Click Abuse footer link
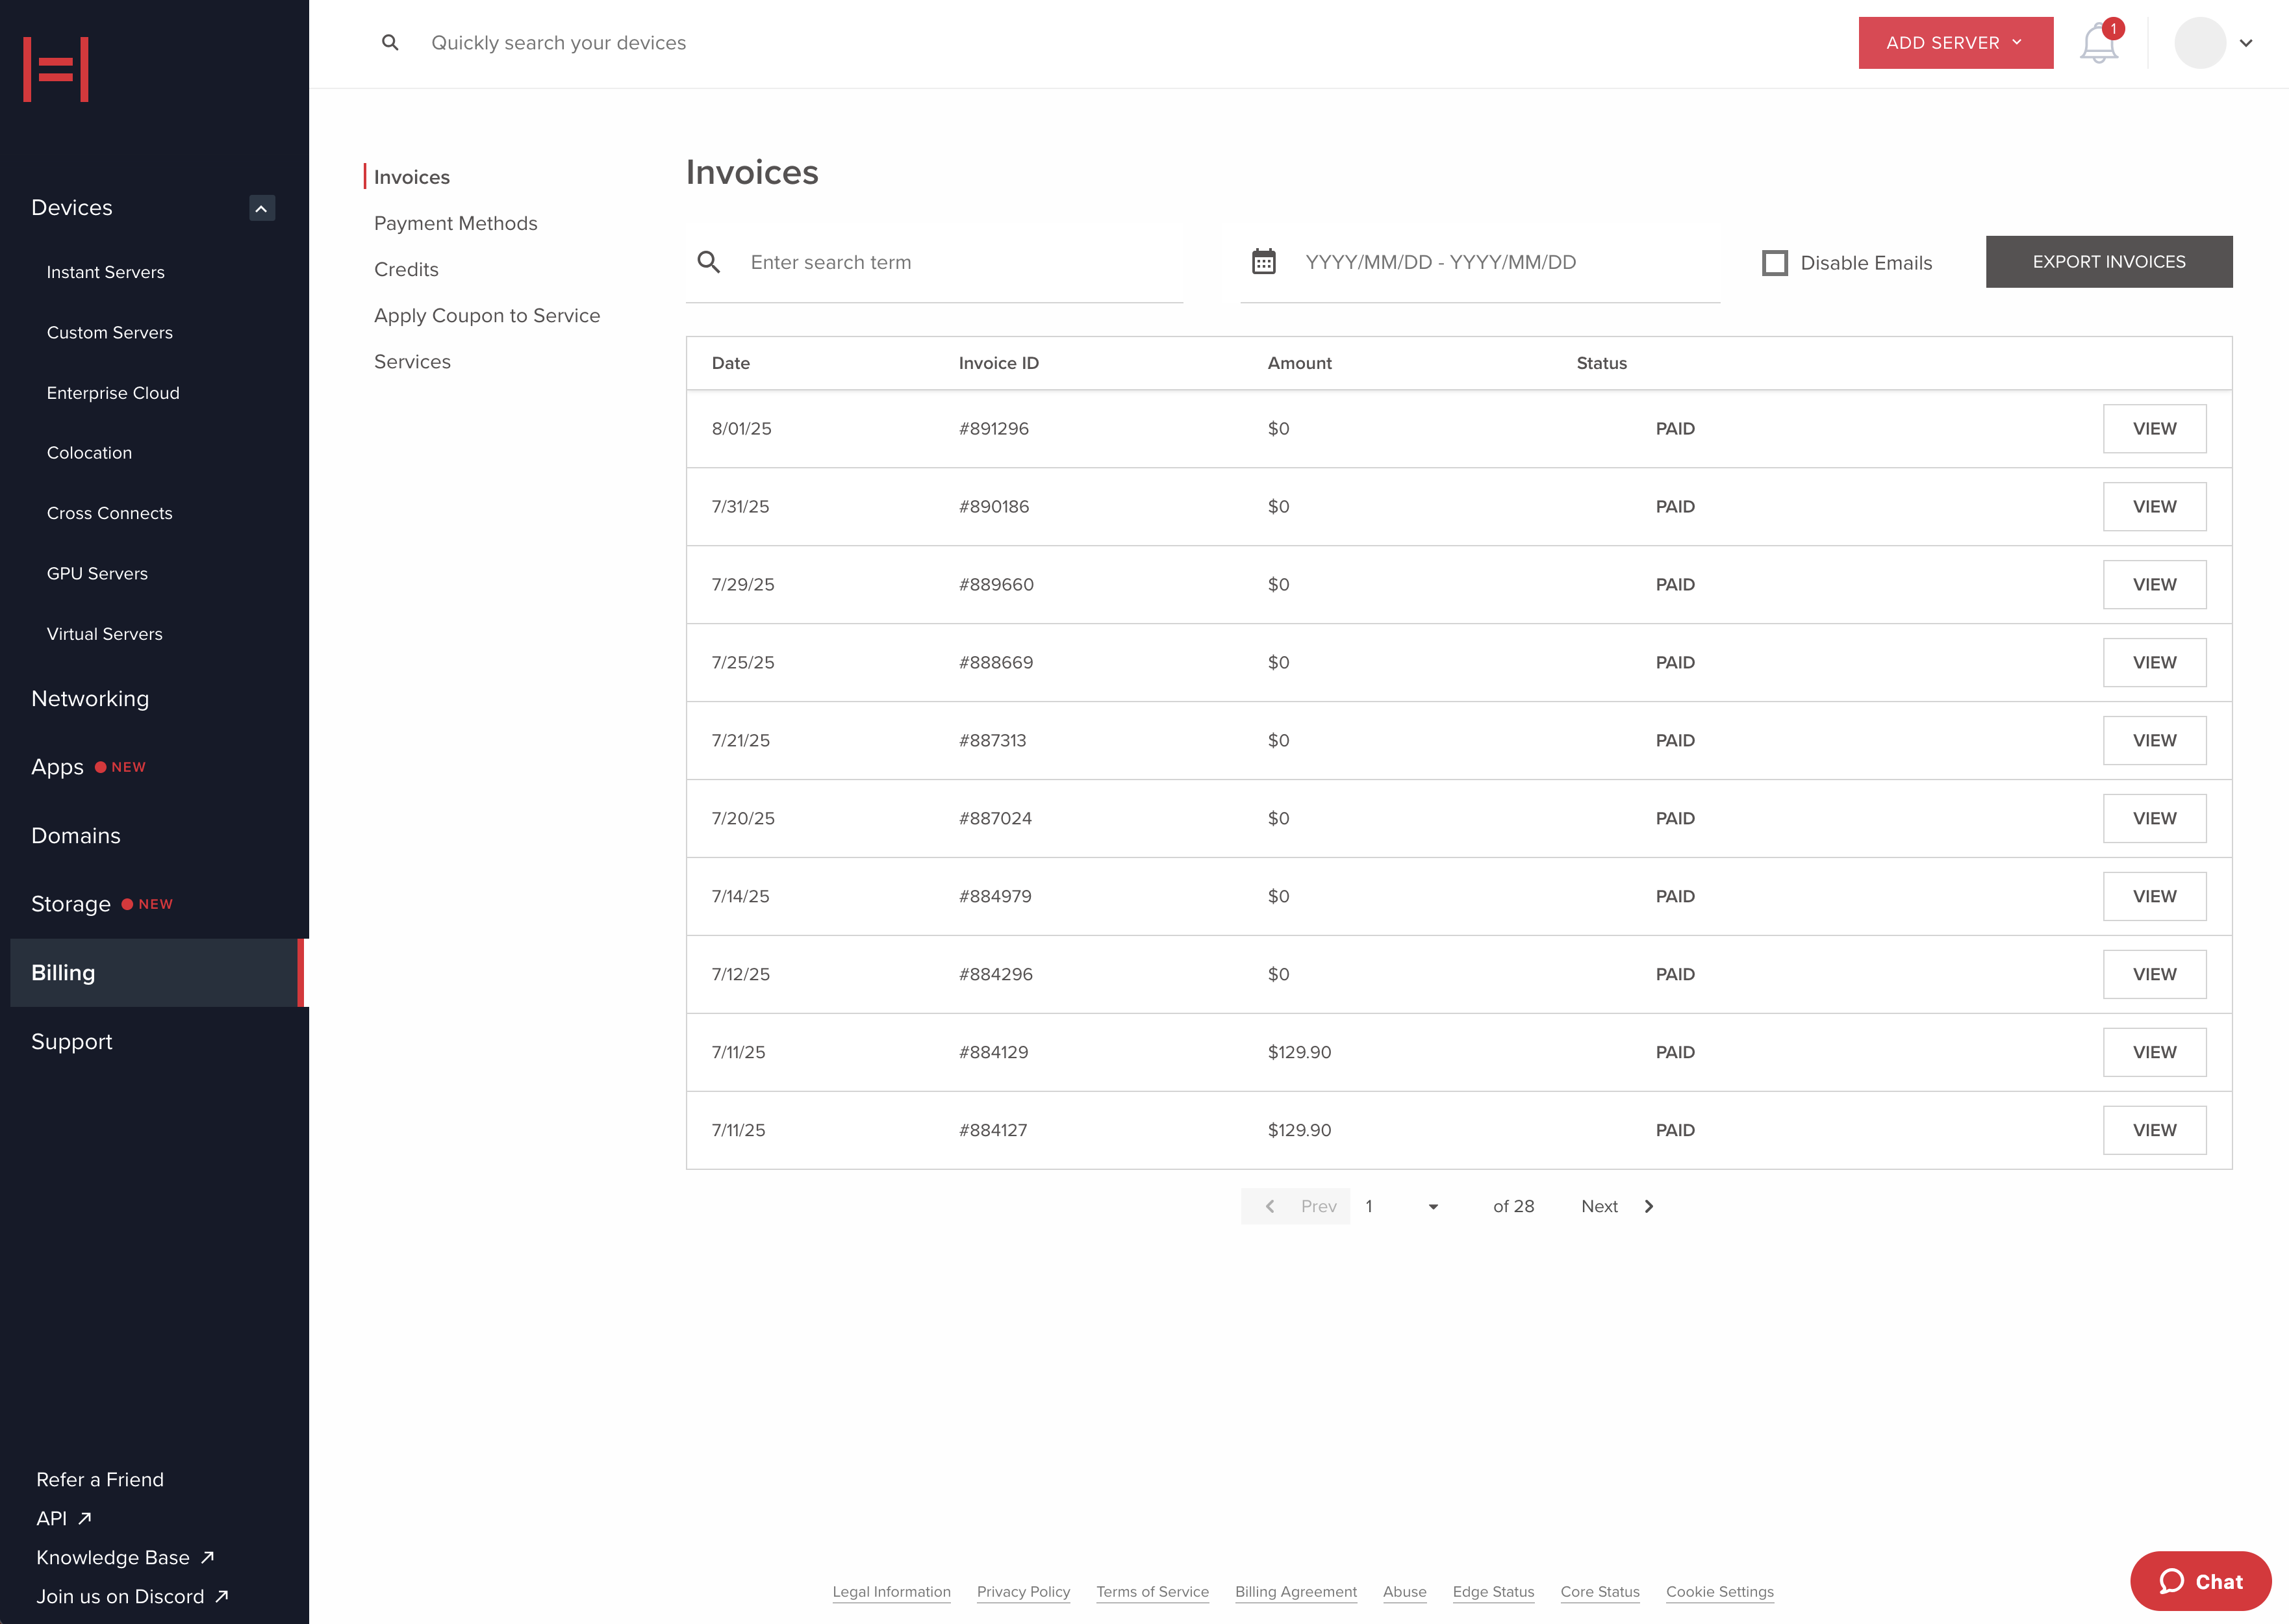The width and height of the screenshot is (2289, 1624). point(1404,1592)
